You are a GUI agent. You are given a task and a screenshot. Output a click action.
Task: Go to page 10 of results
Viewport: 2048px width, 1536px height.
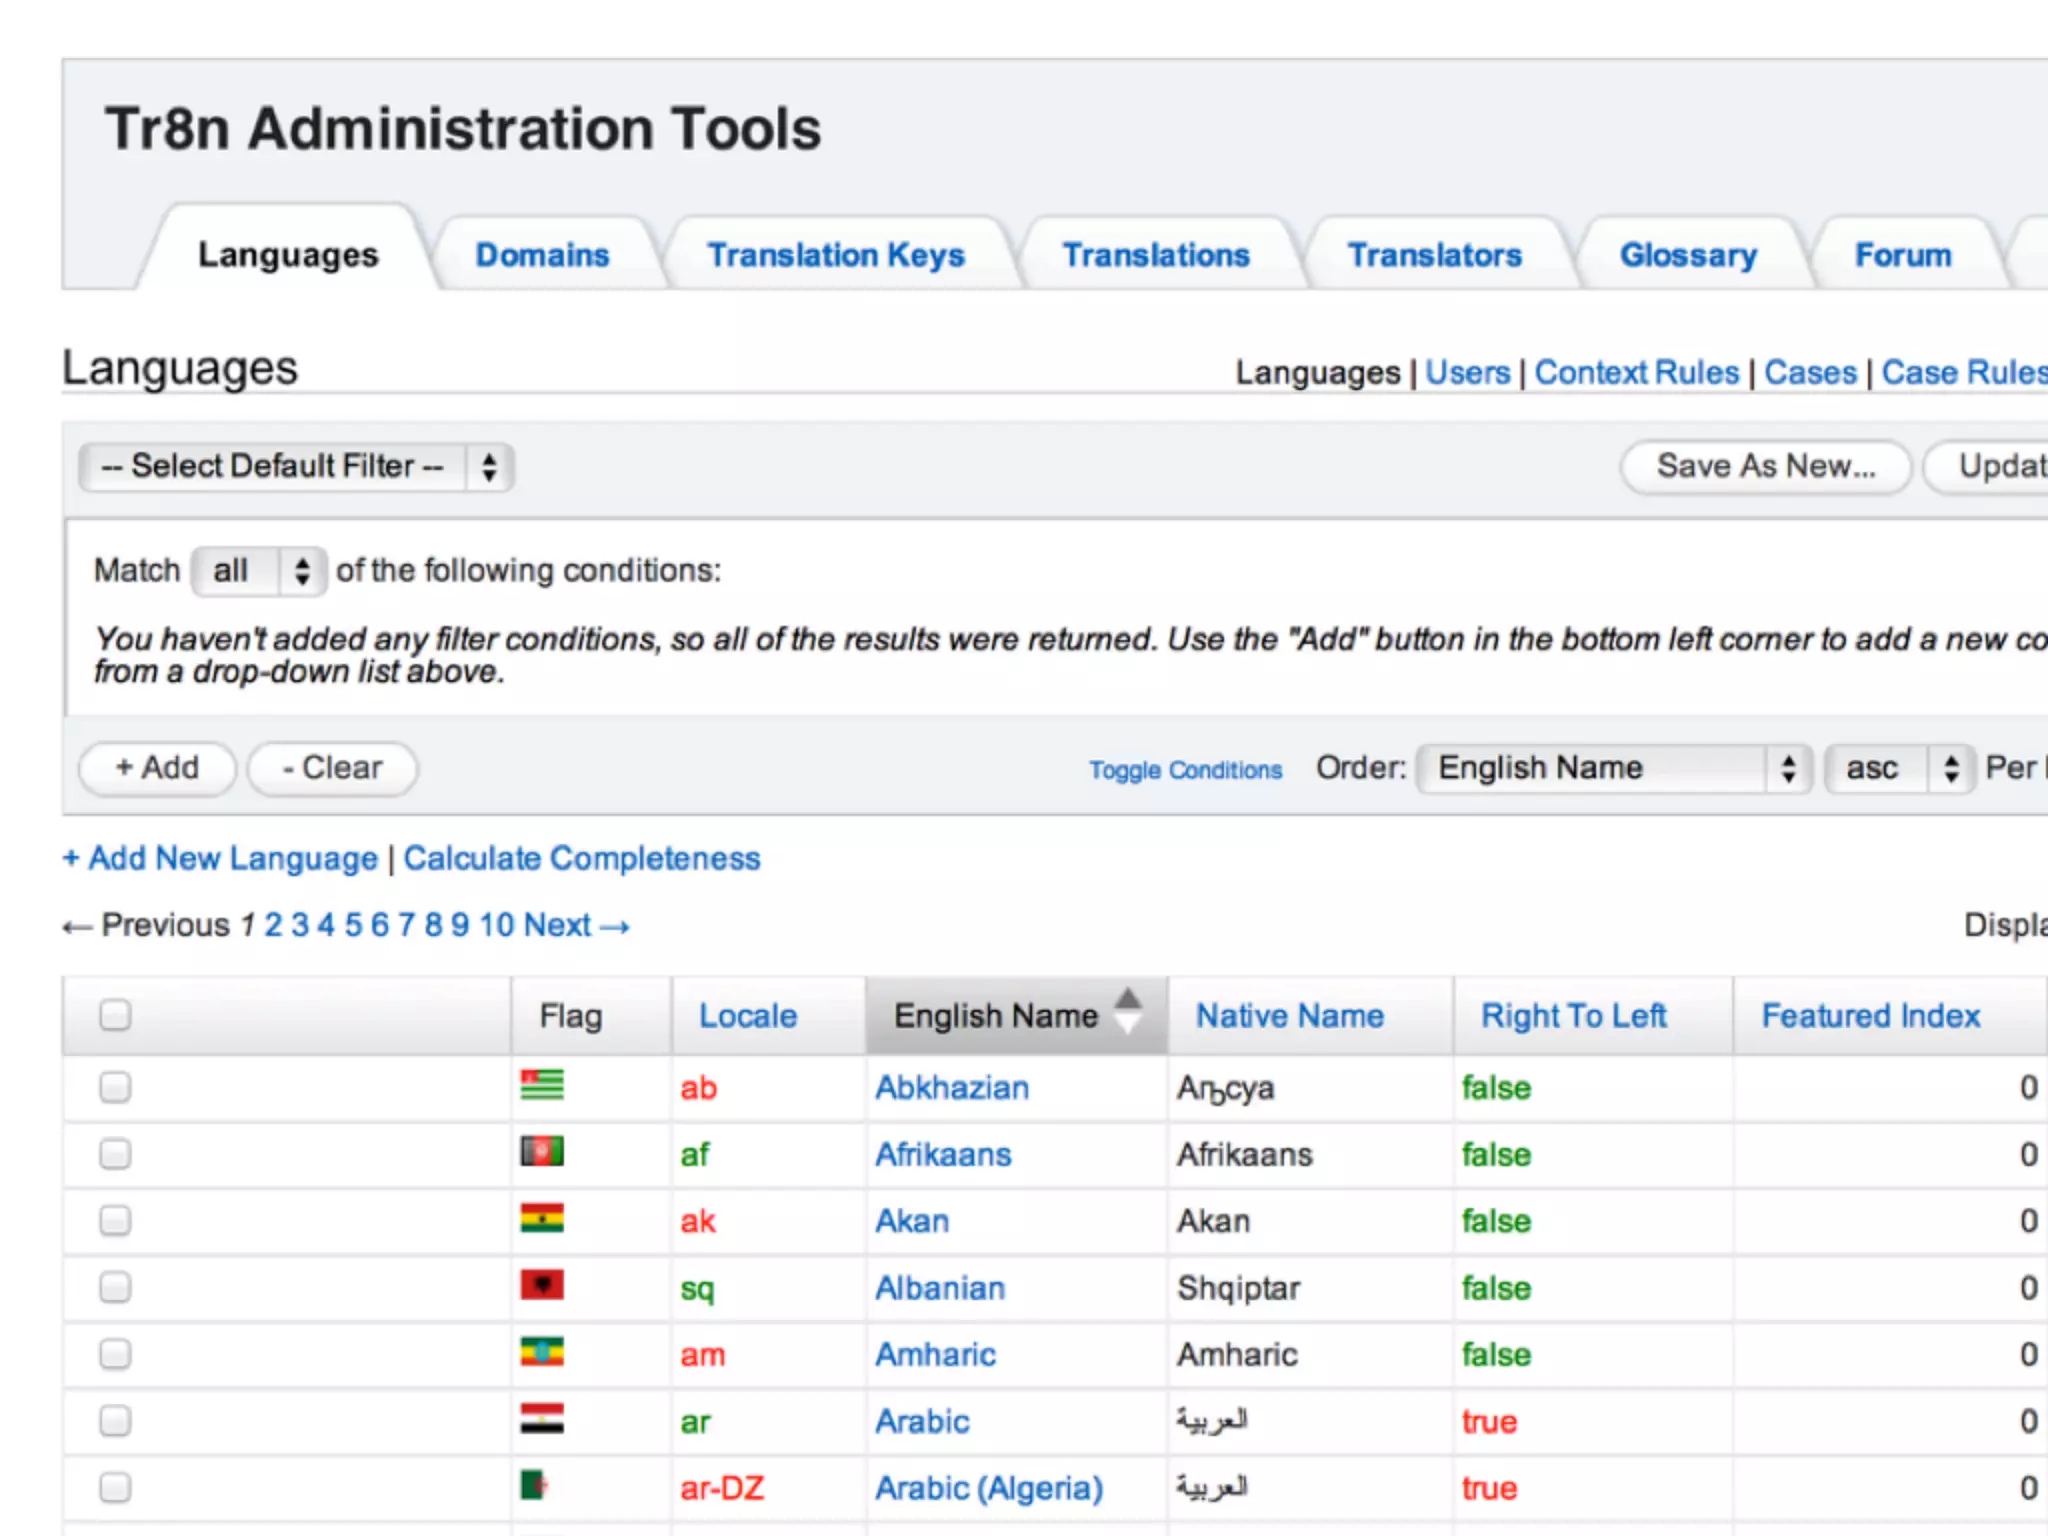(496, 925)
